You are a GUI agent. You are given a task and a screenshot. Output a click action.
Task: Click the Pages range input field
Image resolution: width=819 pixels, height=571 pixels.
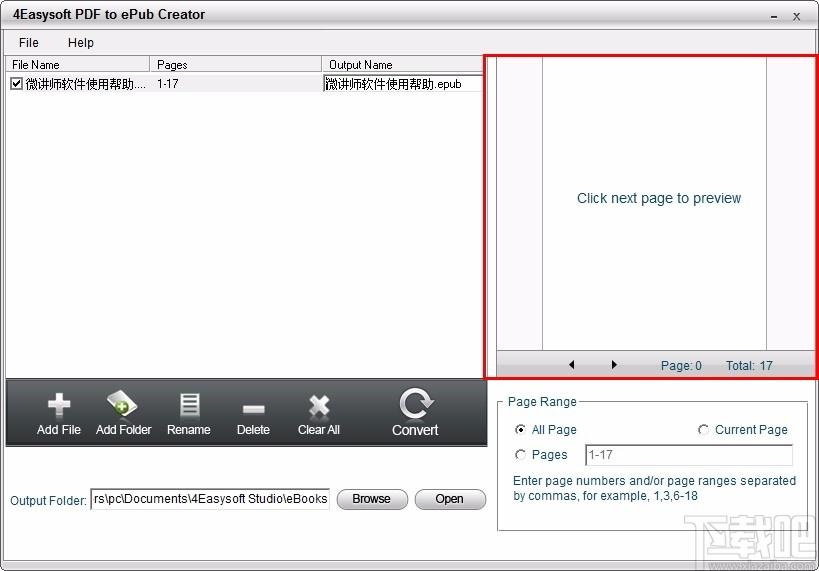(x=689, y=455)
